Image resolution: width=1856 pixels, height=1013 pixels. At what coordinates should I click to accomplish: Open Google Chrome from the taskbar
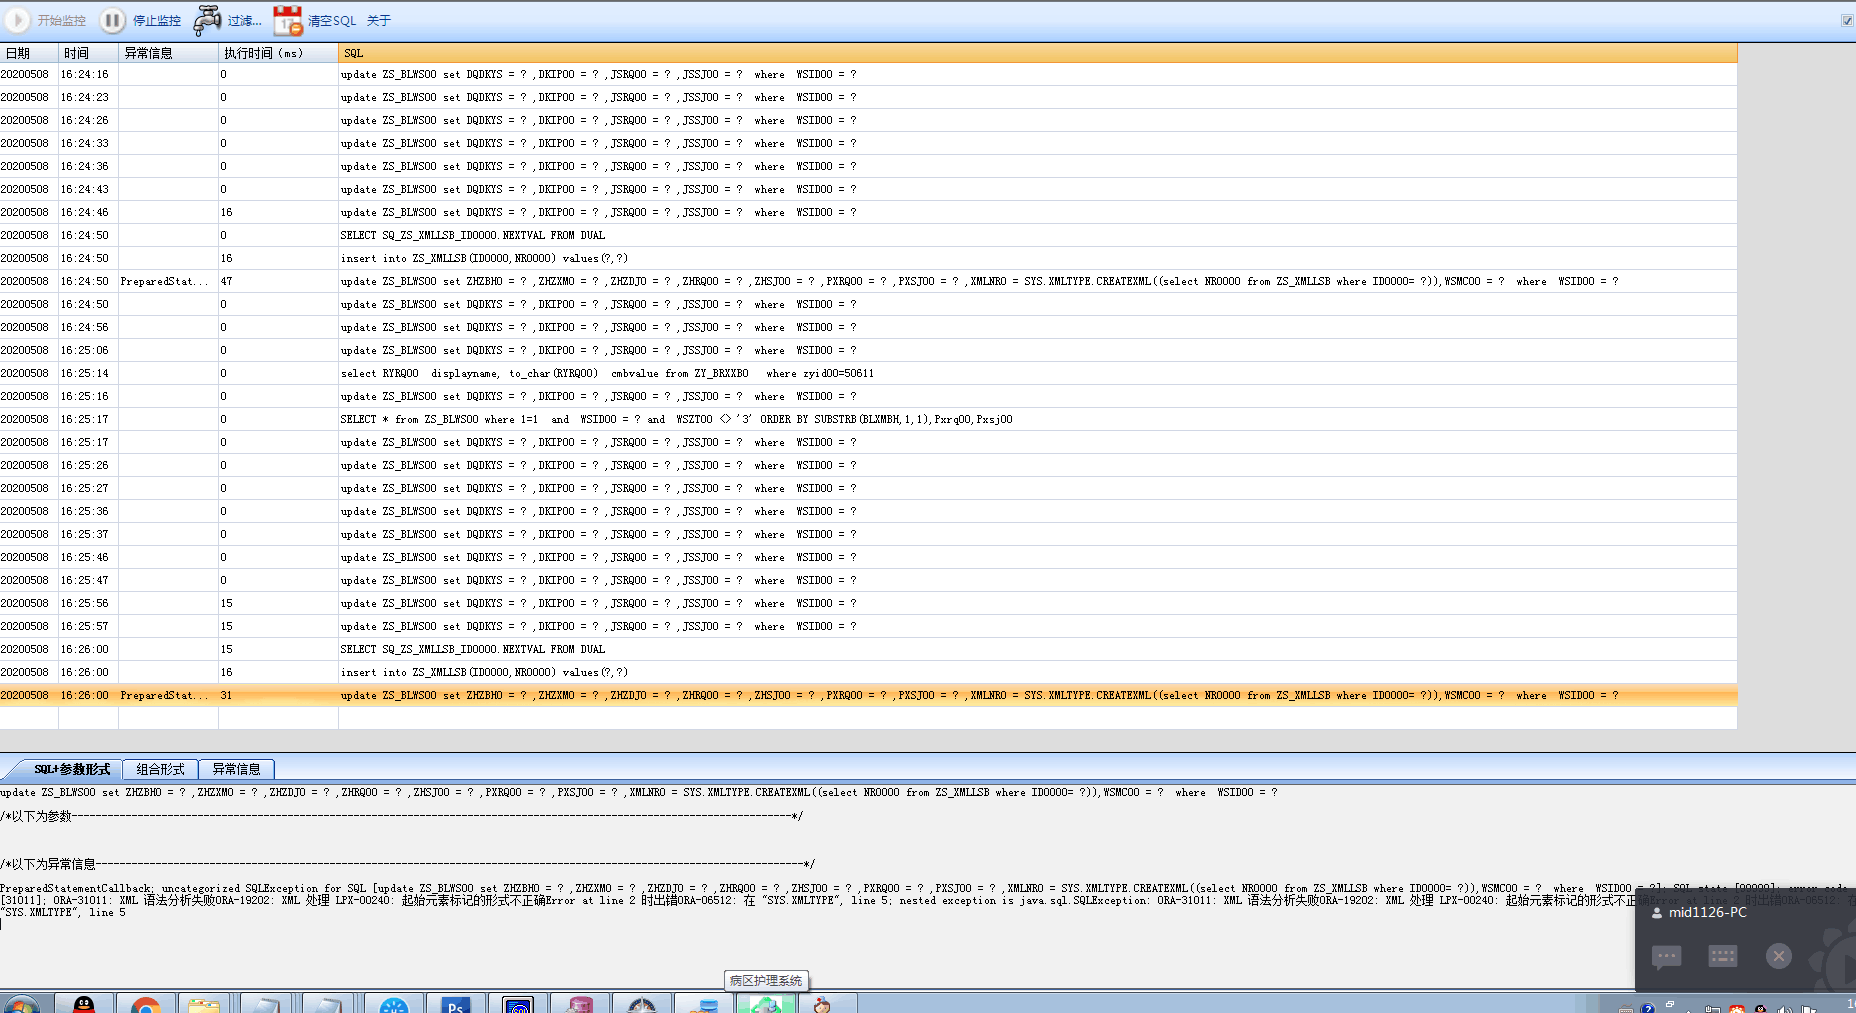146,1004
